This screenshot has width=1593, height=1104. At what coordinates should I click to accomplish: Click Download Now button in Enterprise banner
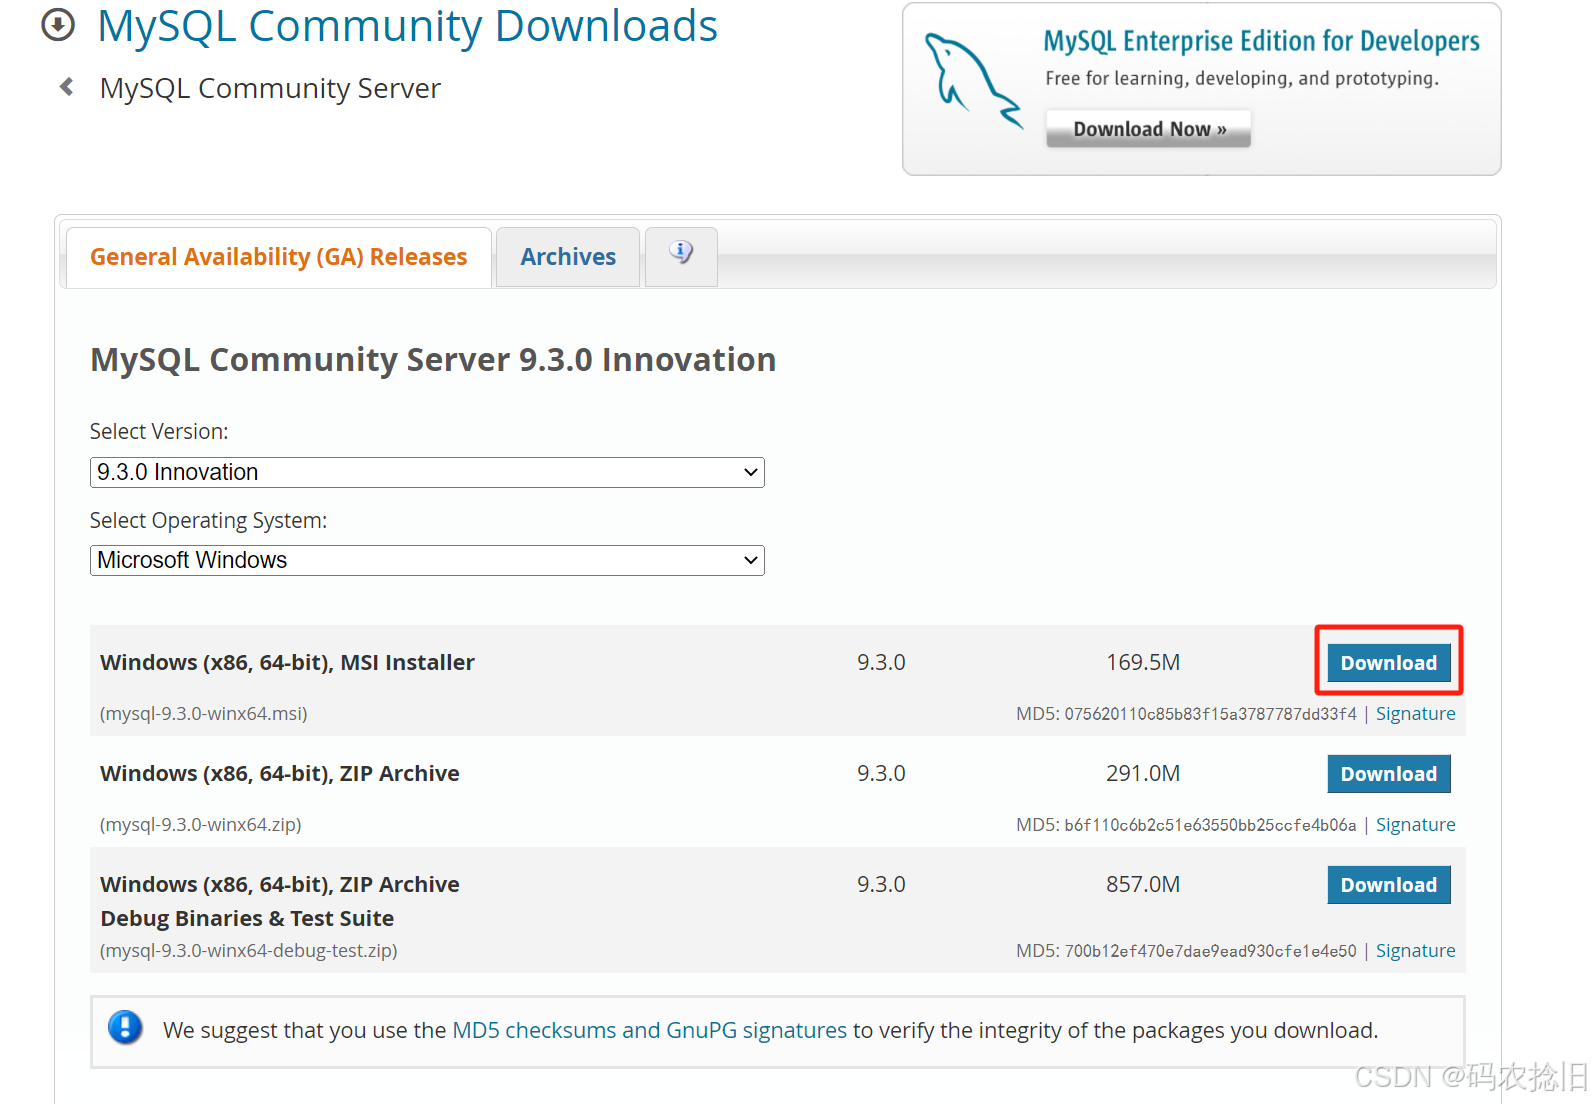point(1149,129)
